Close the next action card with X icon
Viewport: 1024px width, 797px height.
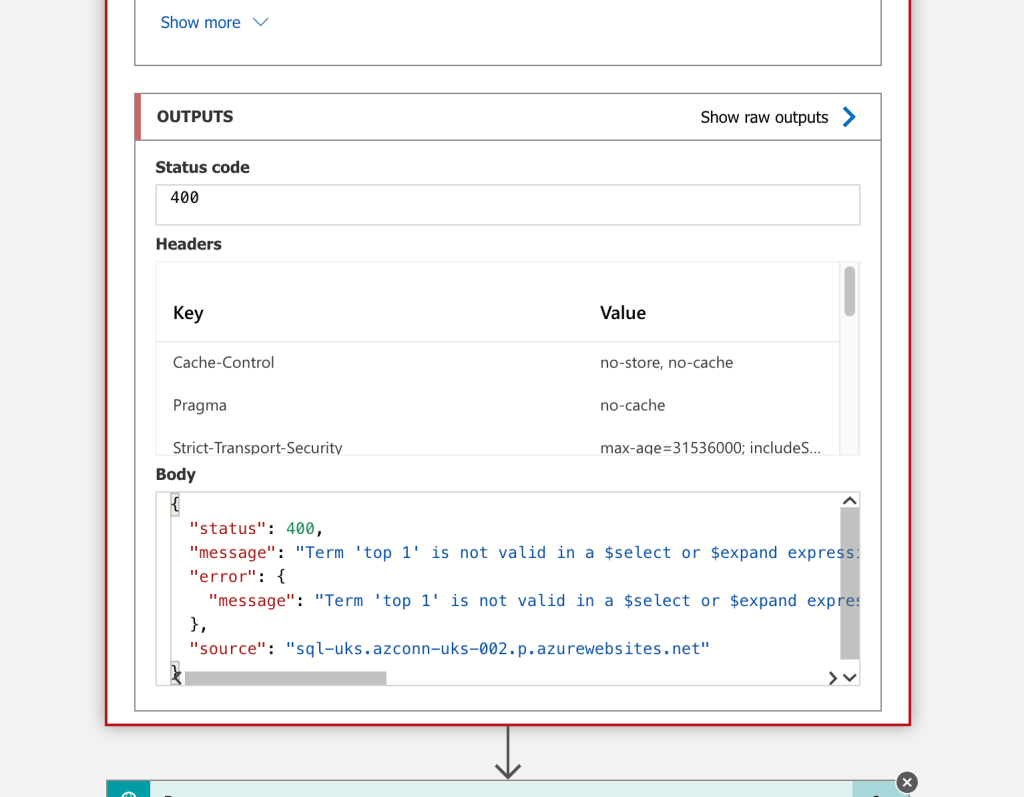[x=906, y=782]
